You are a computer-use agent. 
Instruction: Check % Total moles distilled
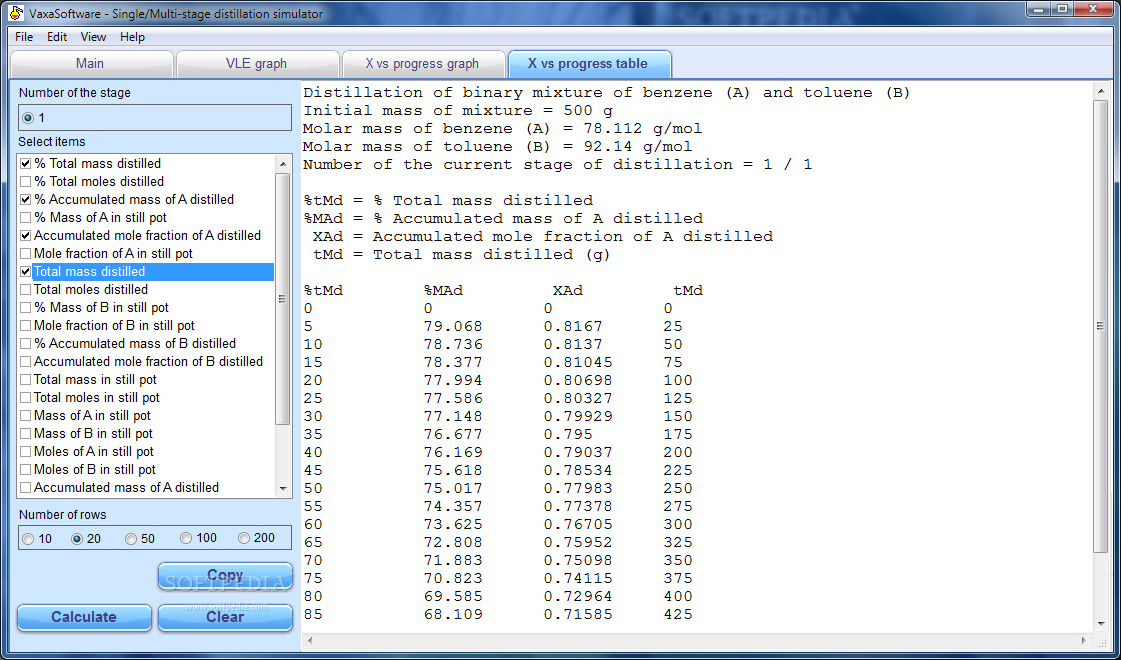[26, 182]
